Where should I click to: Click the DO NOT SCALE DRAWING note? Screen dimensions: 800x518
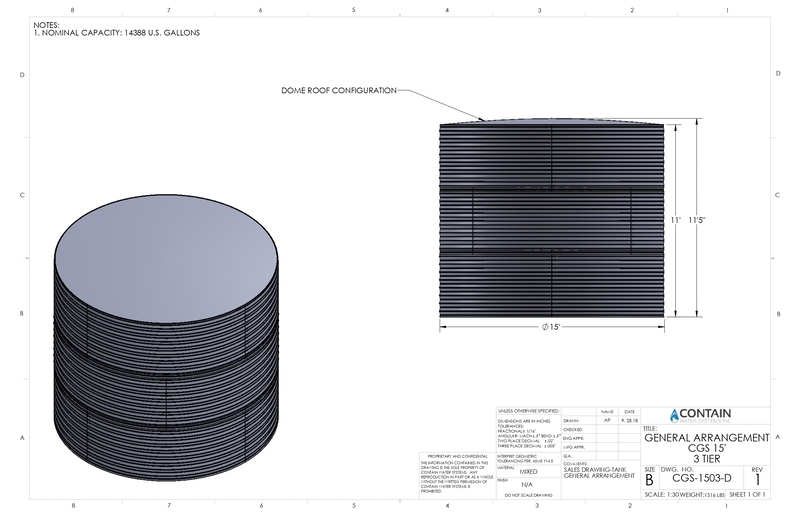tap(529, 495)
